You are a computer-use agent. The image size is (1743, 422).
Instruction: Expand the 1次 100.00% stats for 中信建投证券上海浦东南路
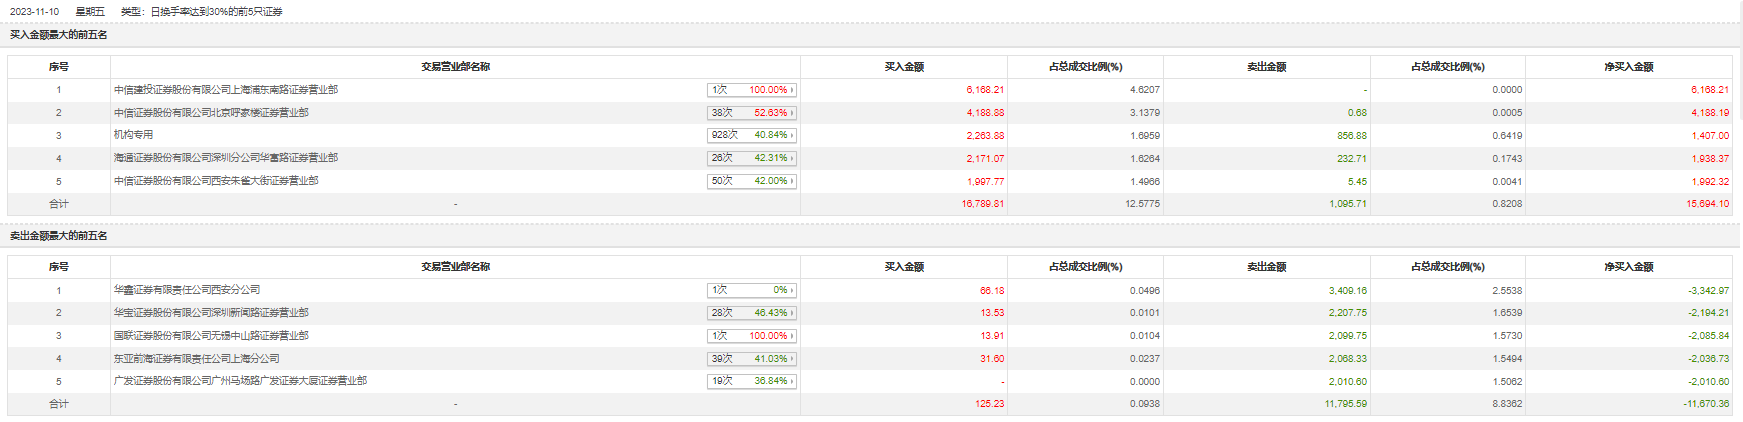click(x=752, y=90)
